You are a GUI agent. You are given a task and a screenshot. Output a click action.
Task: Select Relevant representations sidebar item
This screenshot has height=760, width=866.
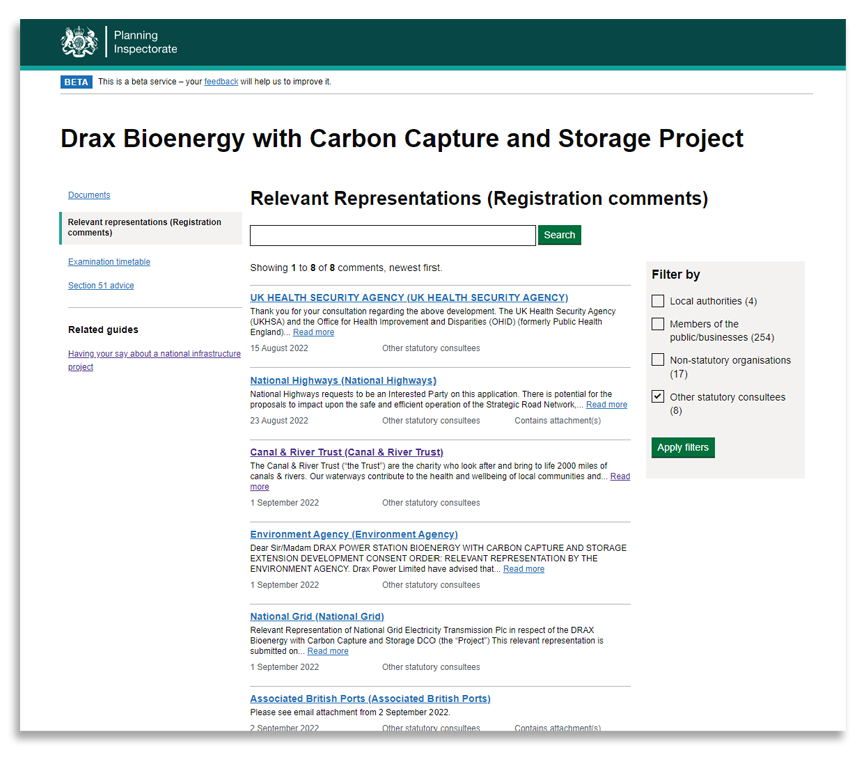tap(151, 228)
